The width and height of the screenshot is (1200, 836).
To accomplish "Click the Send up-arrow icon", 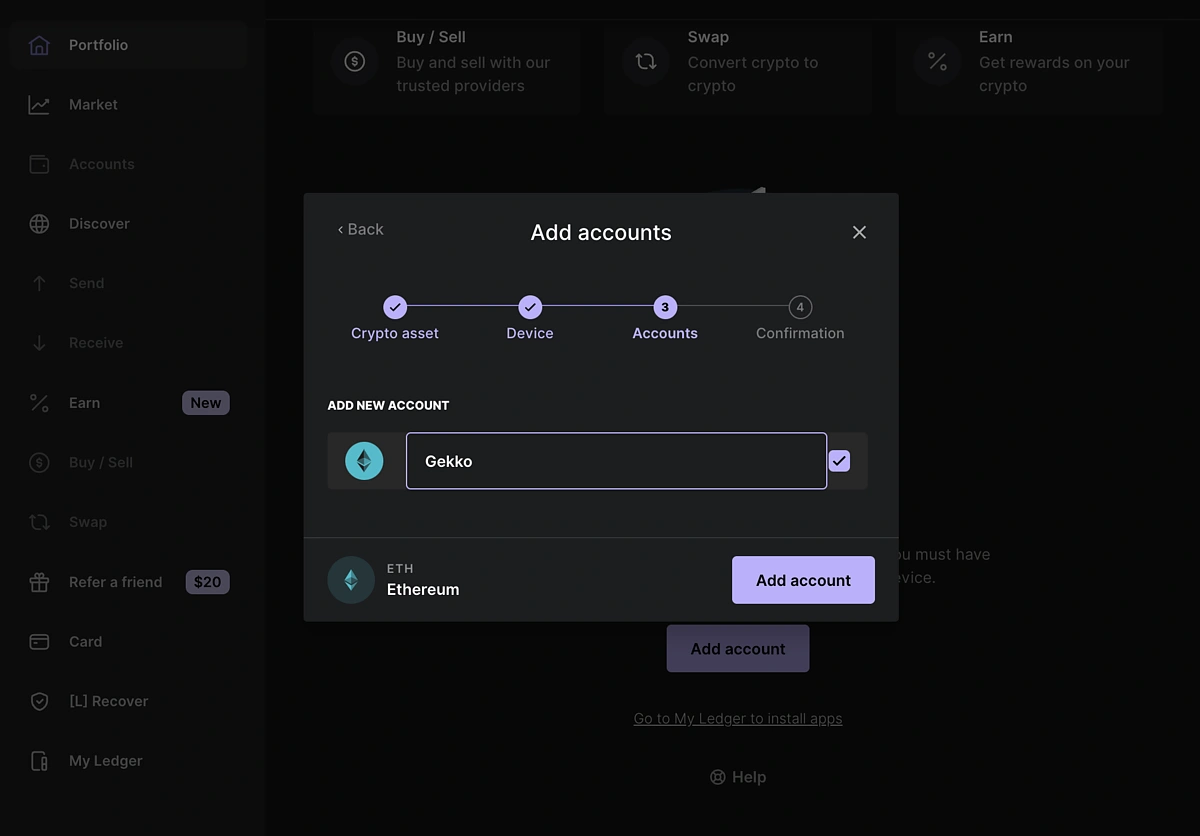I will [39, 283].
